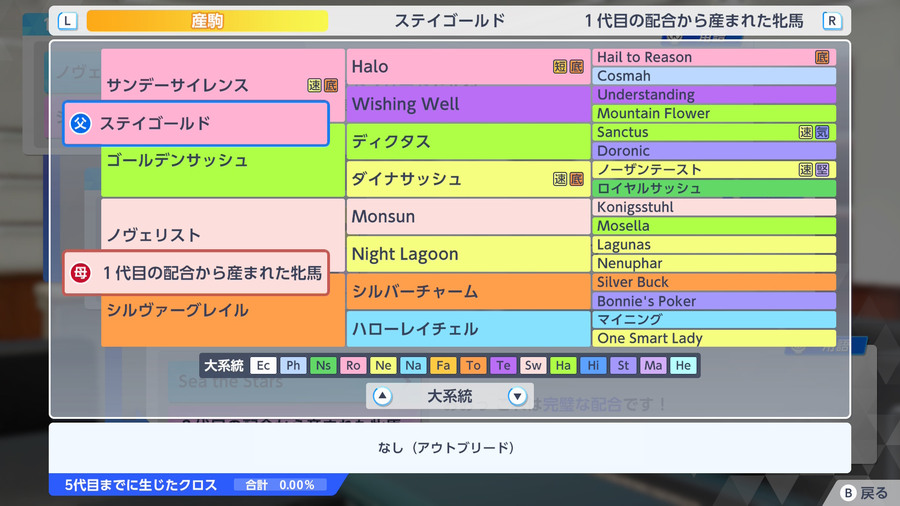Click the 底 trait icon on ダイナサッシュ

click(576, 179)
